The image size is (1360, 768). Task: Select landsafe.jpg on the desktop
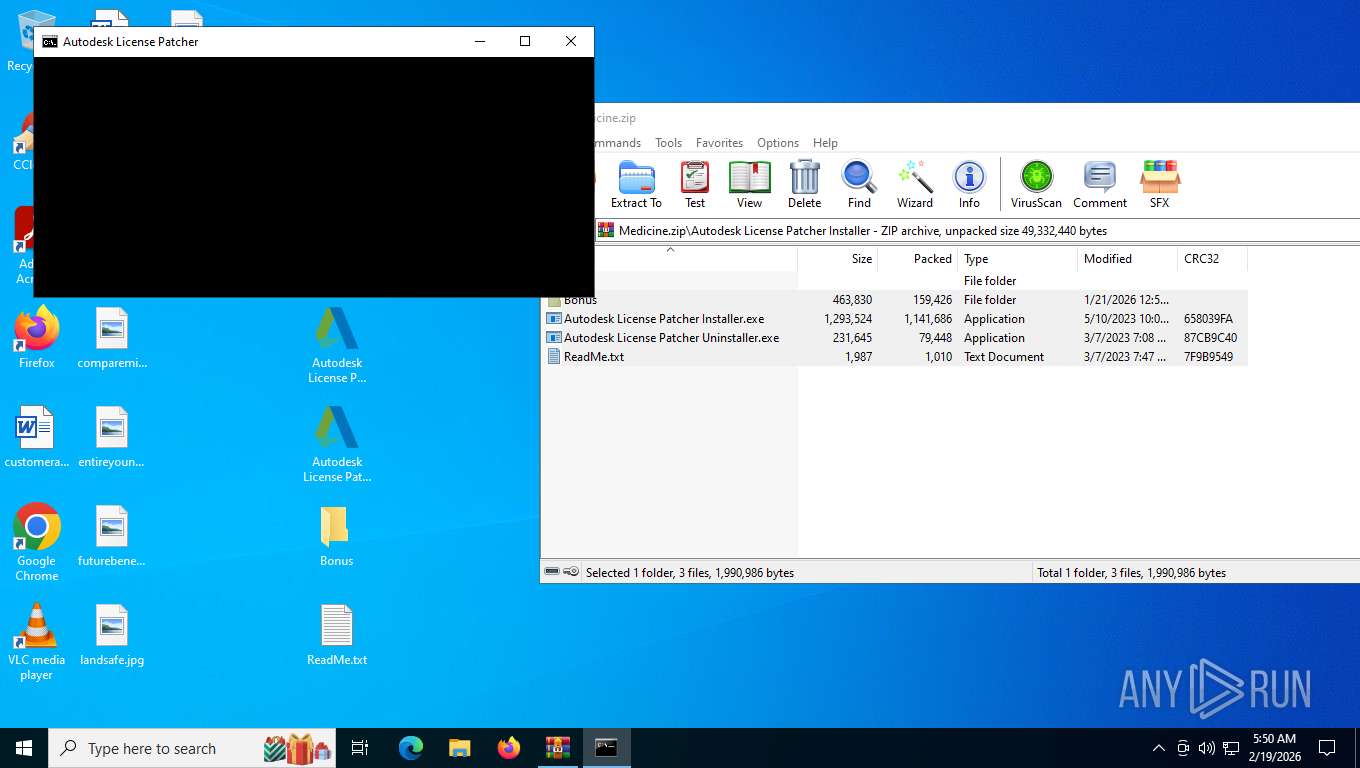(x=112, y=635)
